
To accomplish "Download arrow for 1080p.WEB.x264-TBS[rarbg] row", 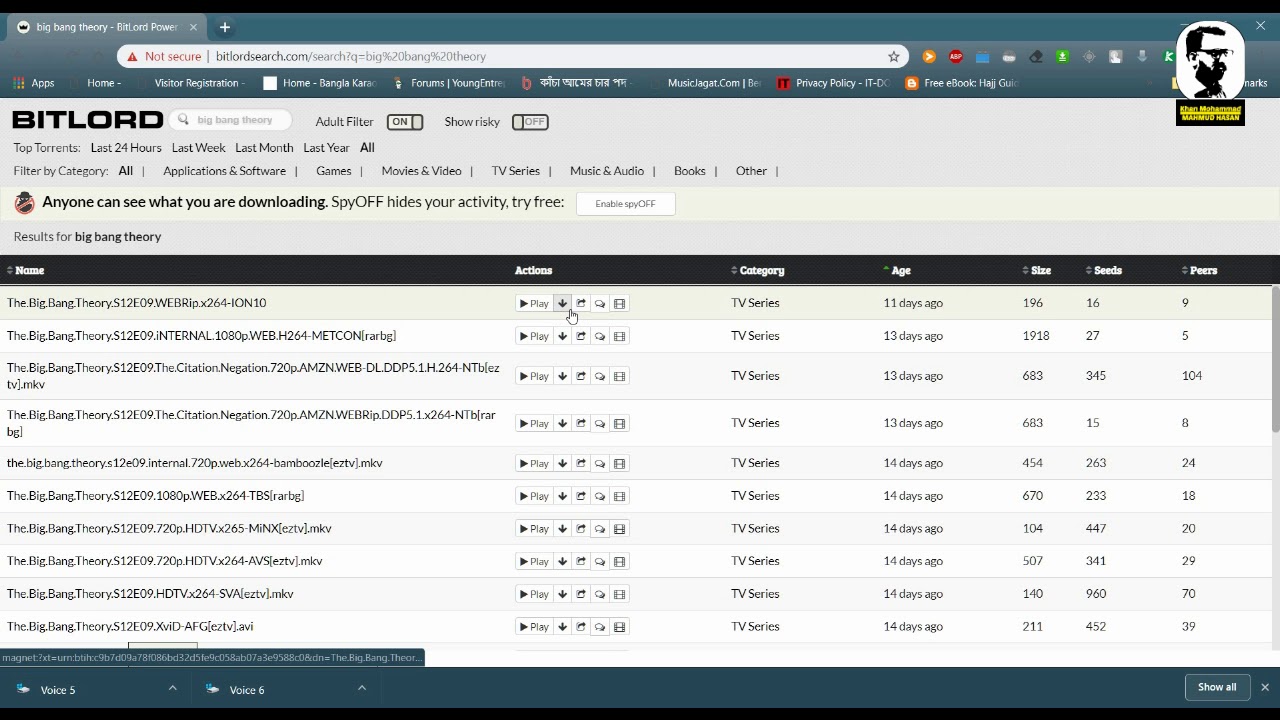I will tap(562, 497).
